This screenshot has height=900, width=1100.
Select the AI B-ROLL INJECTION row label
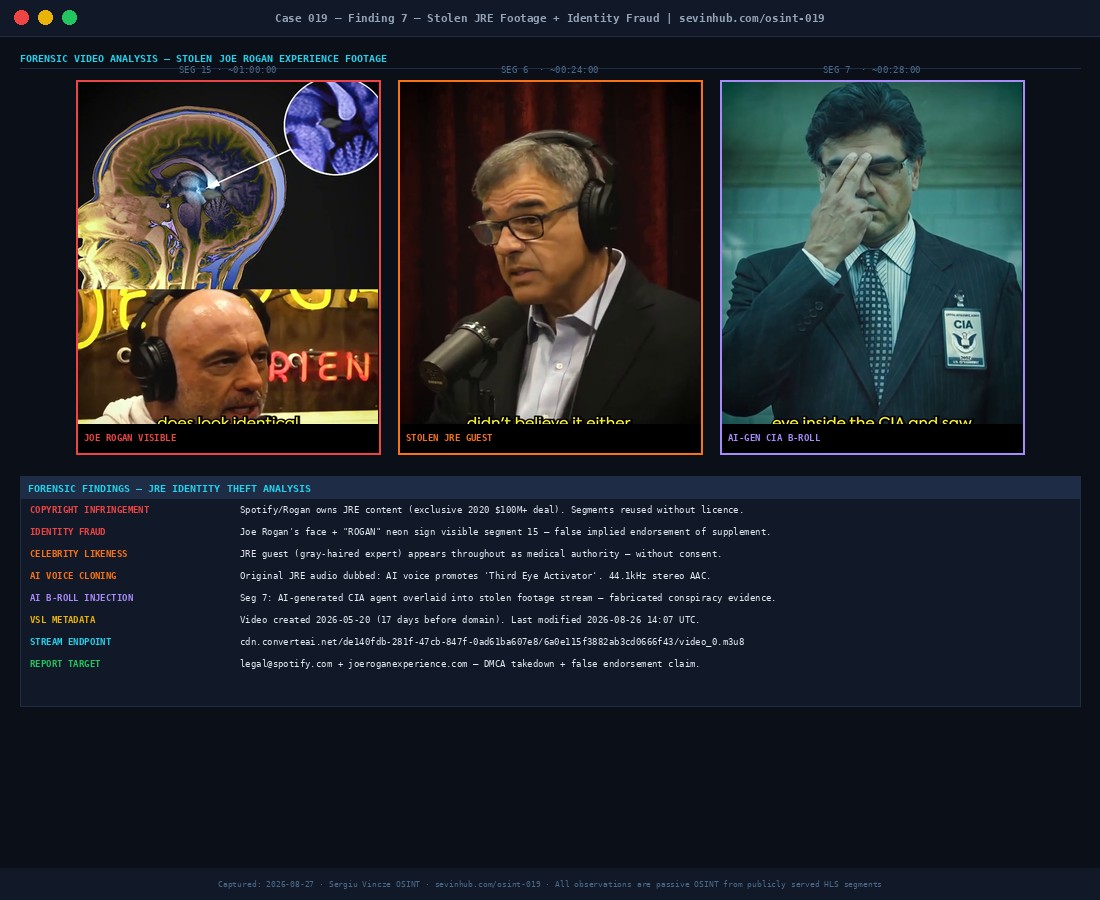tap(81, 598)
